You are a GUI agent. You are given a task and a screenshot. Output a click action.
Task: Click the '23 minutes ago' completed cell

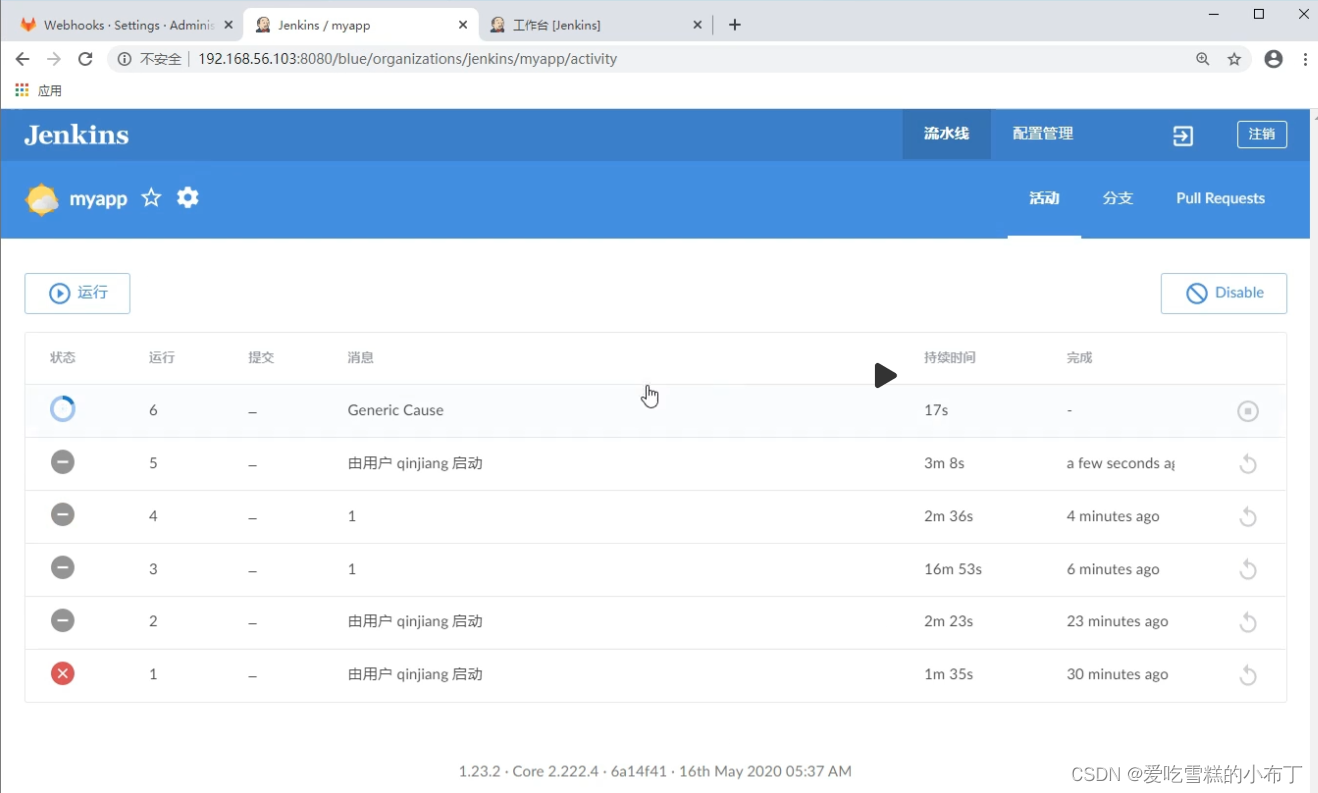coord(1117,621)
